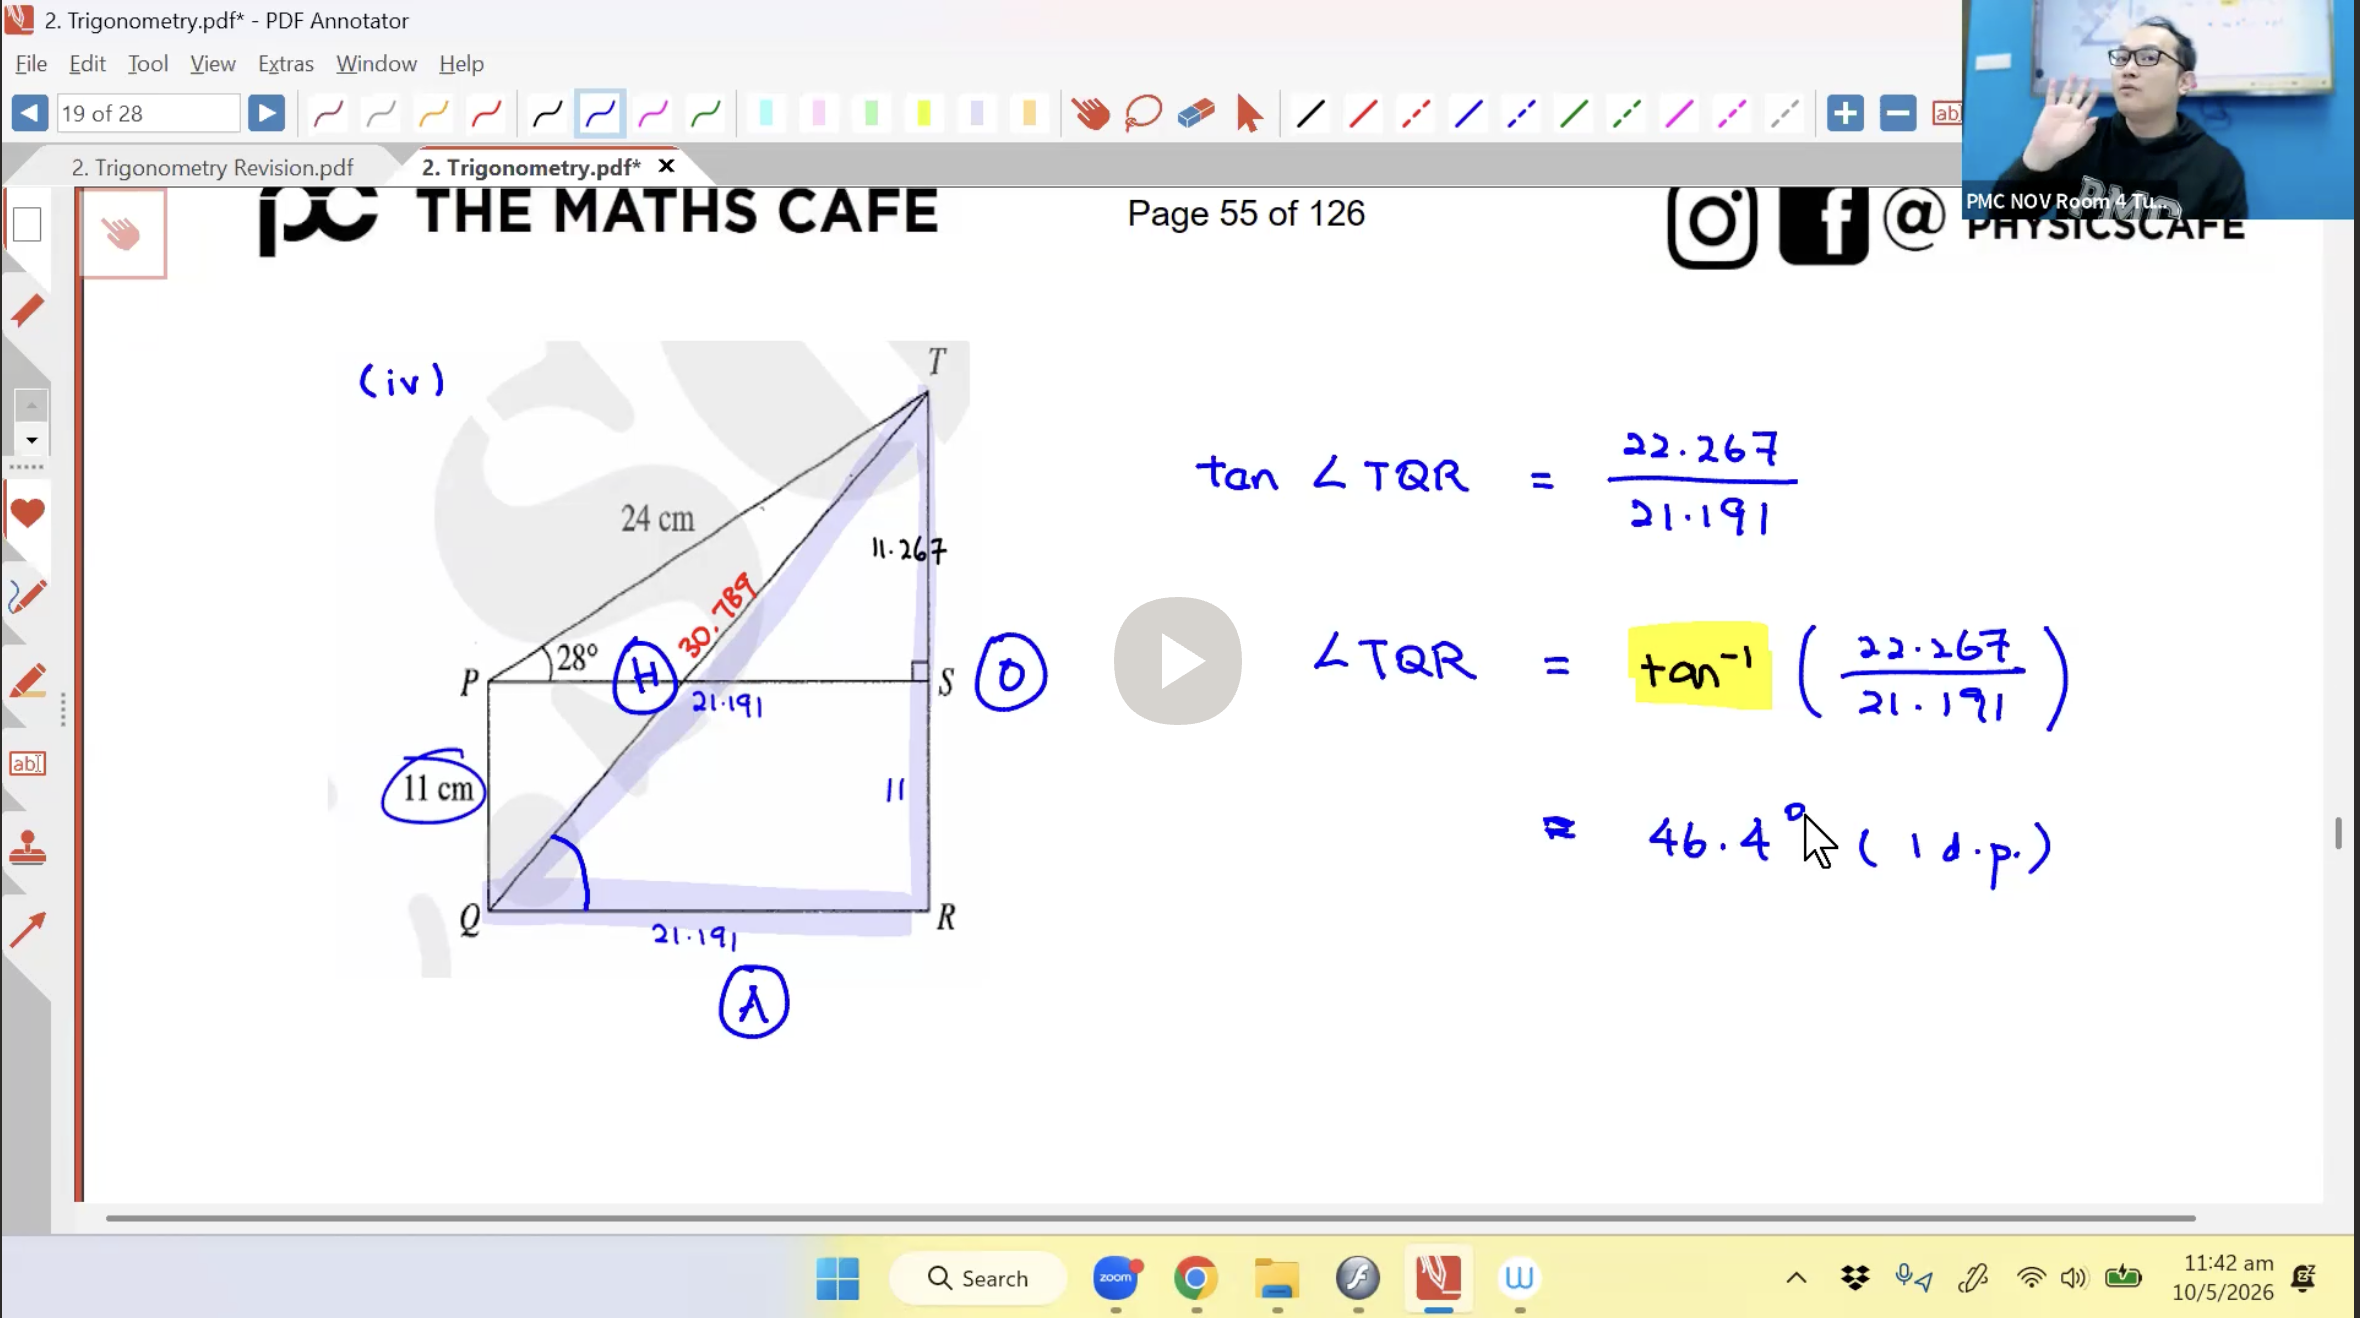Select the marker highlighter tool in left sidebar
2360x1318 pixels.
[27, 682]
